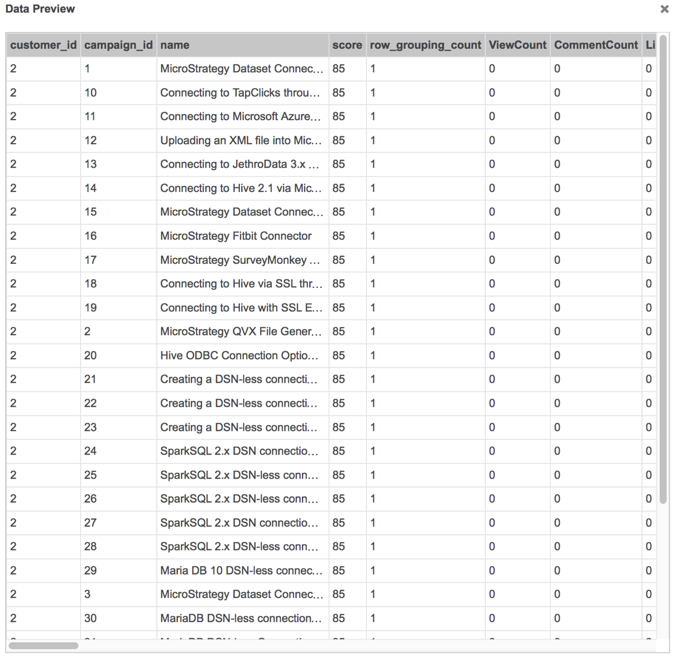677x663 pixels.
Task: Click the ViewCount cell in campaign 20 row
Action: pos(518,356)
